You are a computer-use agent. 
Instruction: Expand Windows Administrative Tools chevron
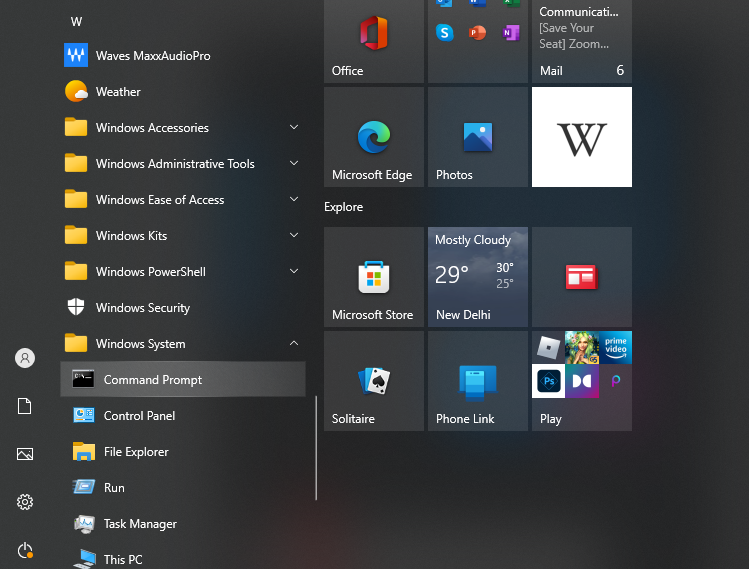click(294, 163)
